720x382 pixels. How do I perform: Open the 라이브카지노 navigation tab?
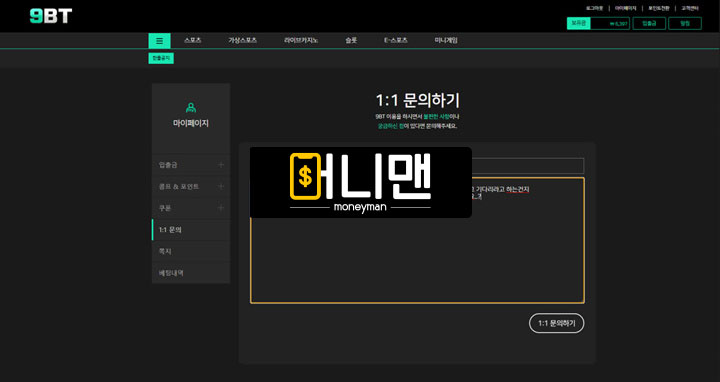(301, 40)
